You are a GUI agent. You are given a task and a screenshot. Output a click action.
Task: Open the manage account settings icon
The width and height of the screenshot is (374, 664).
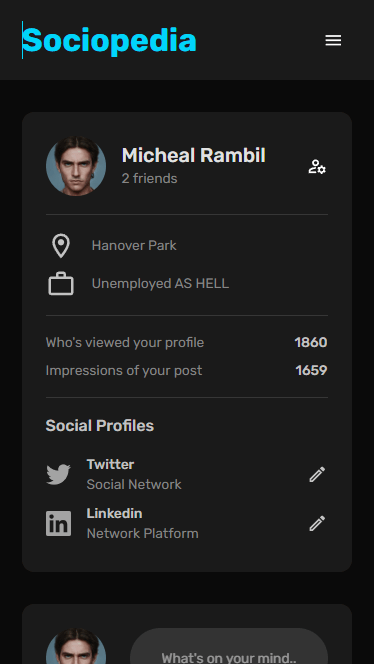[x=317, y=167]
